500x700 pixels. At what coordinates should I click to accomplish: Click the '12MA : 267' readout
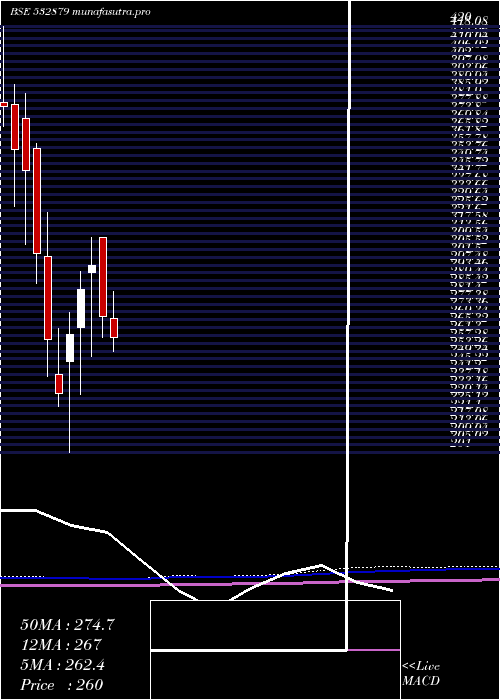point(61,645)
